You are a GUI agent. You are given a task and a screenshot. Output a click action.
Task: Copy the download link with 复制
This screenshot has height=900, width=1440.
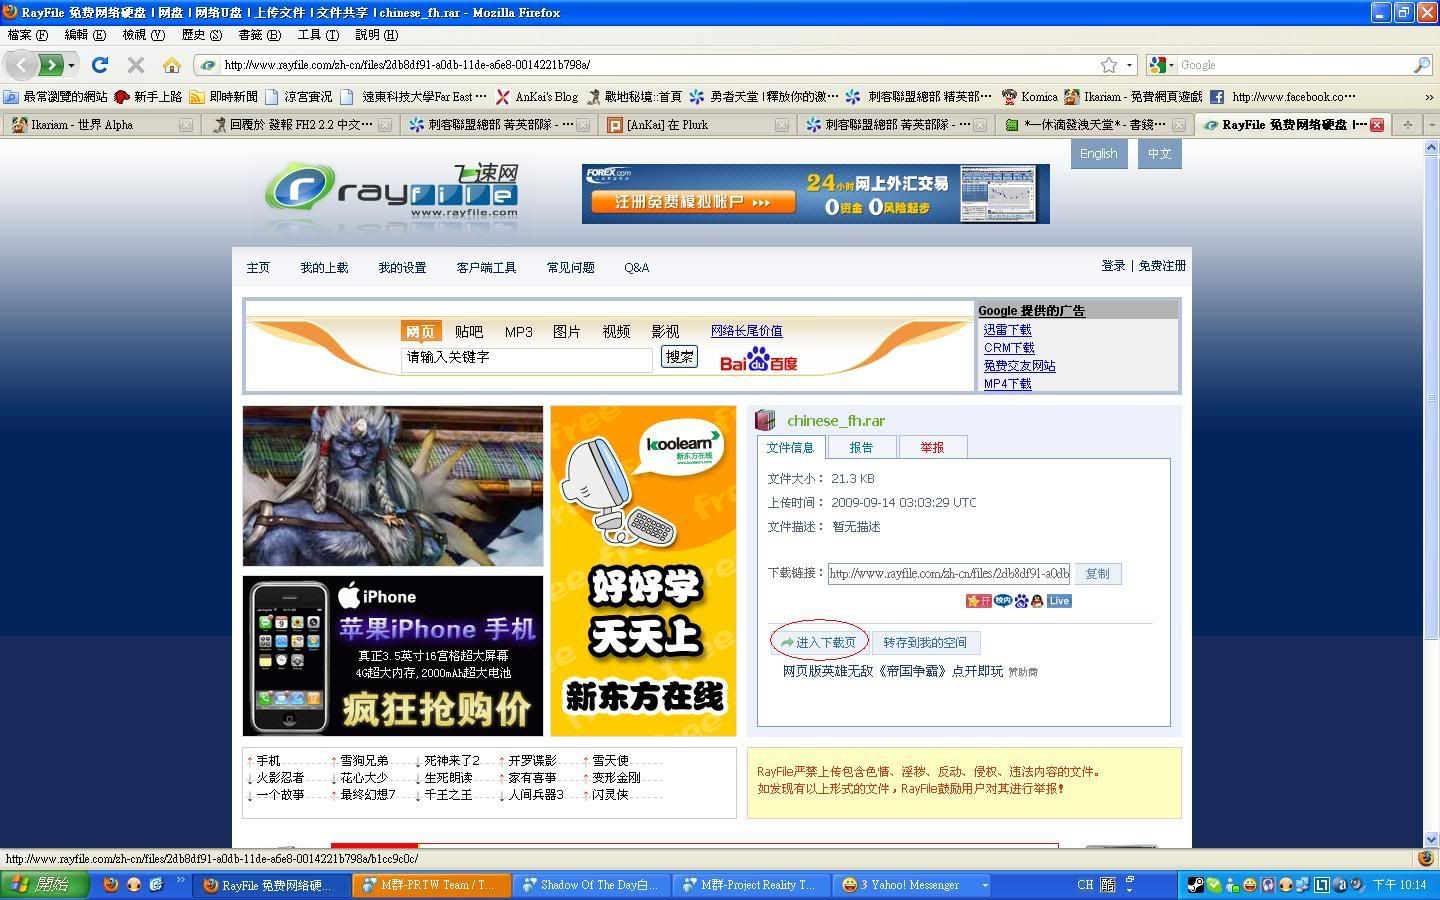[x=1097, y=573]
